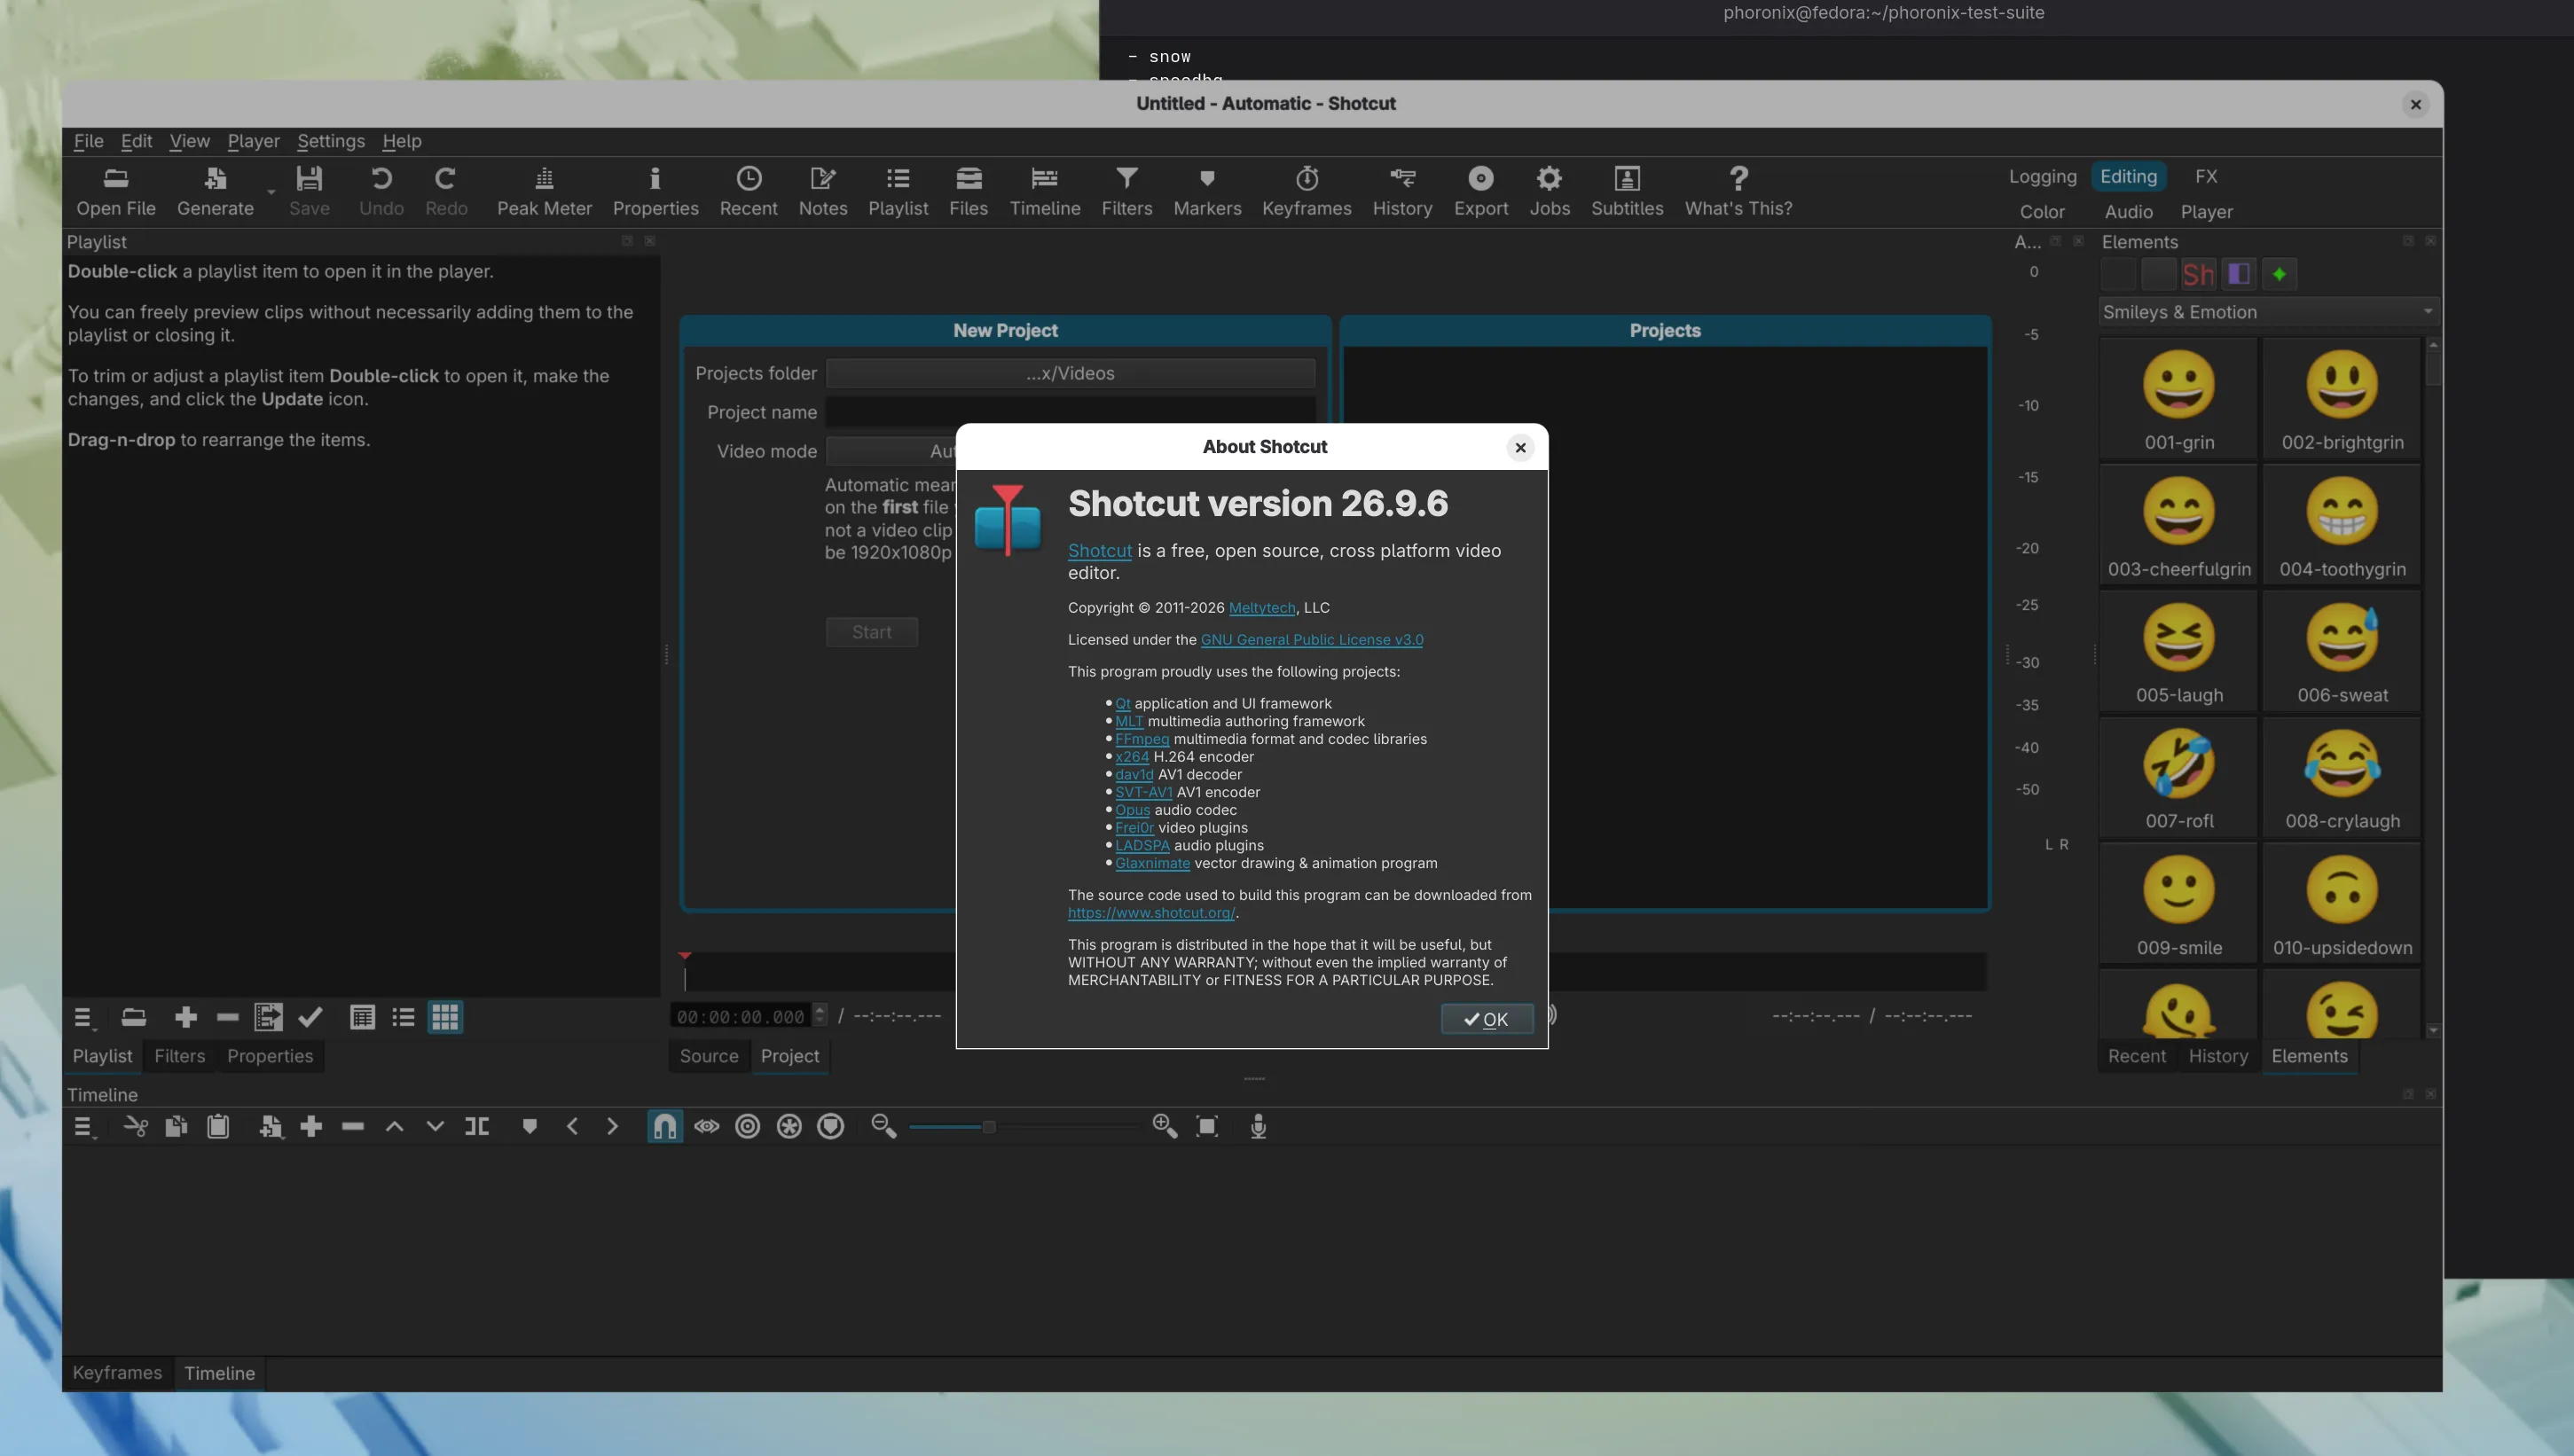
Task: Open the FFmpeg link in About dialog
Action: (x=1141, y=739)
